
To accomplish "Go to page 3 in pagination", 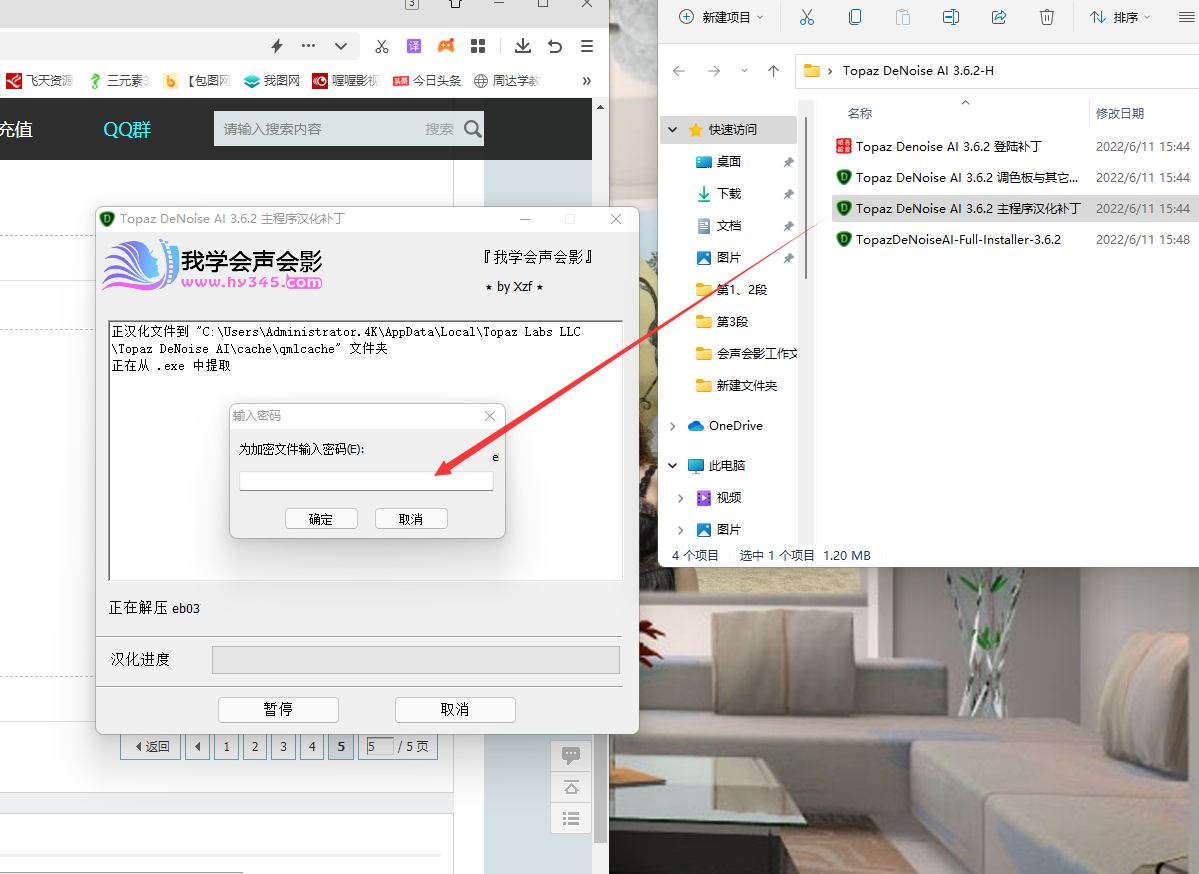I will pyautogui.click(x=284, y=747).
